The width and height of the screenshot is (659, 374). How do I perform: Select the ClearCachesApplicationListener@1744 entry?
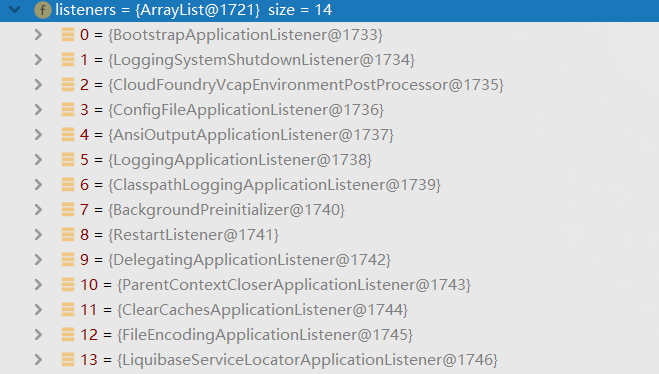tap(244, 310)
